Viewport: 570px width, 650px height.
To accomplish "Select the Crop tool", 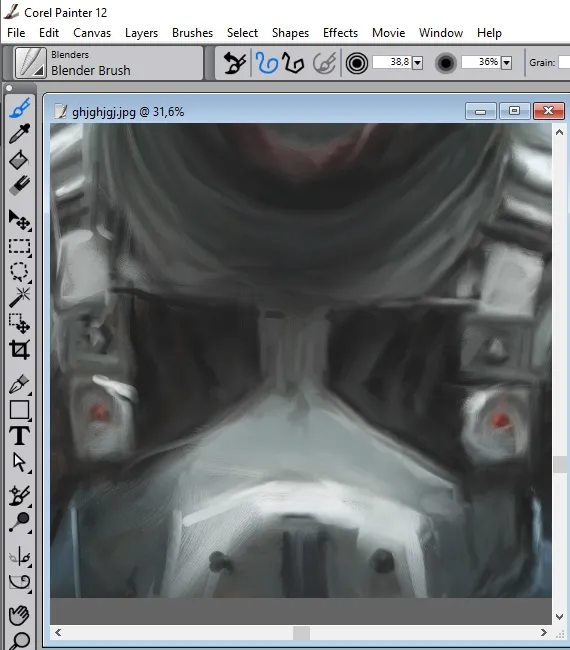I will click(x=19, y=350).
